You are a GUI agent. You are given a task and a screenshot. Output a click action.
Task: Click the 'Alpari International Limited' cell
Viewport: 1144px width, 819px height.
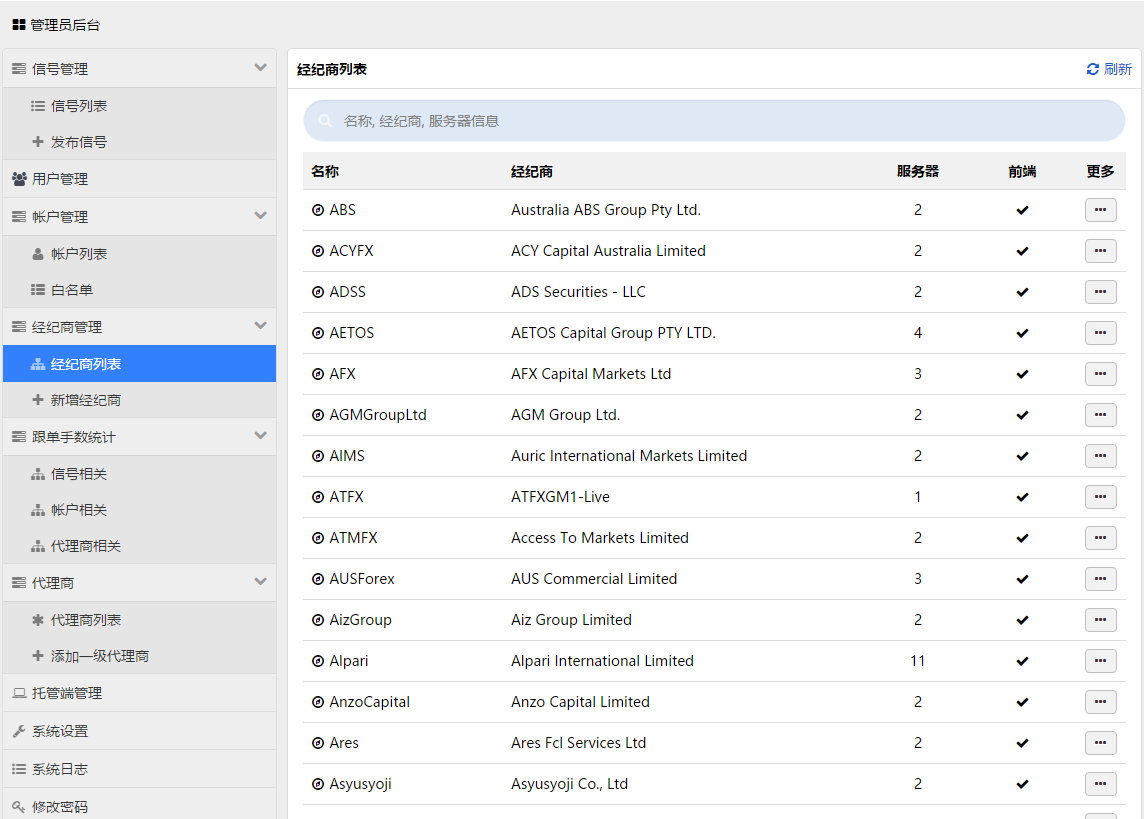(603, 661)
